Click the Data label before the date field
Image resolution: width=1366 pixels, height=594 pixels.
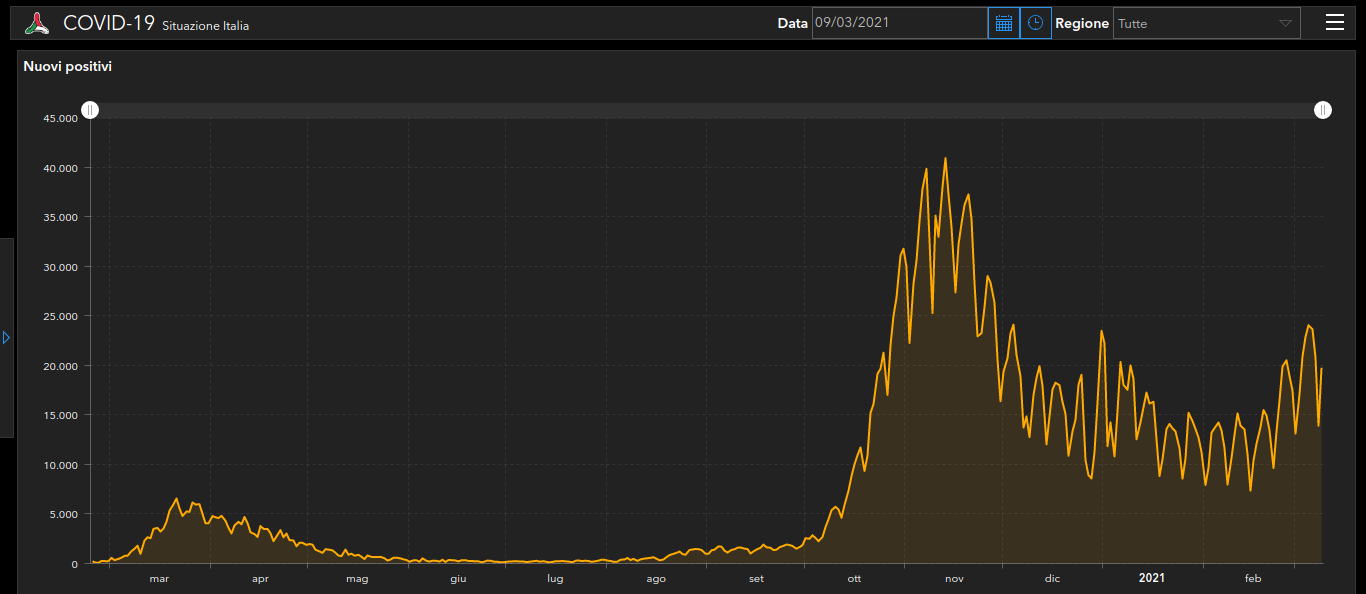tap(792, 23)
